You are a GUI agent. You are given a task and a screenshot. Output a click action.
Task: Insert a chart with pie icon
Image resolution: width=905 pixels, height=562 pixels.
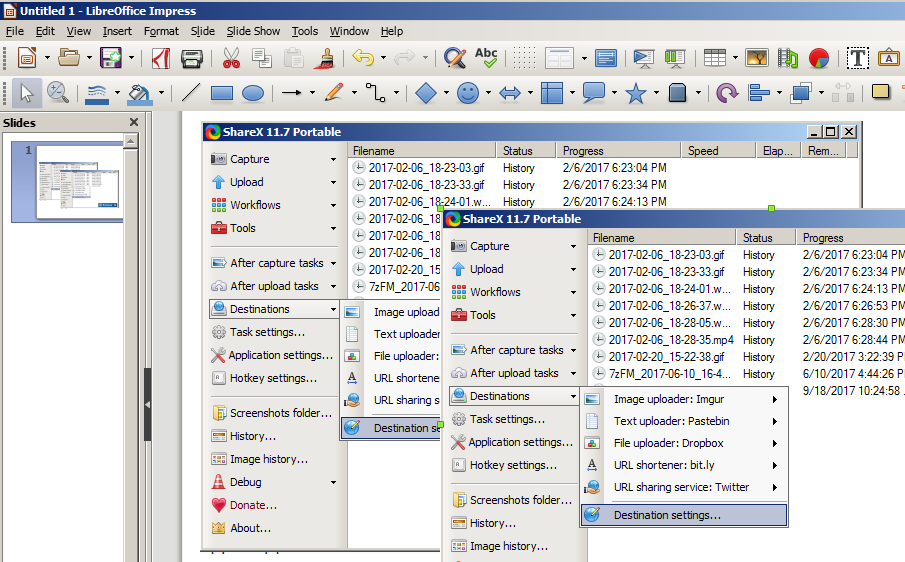(x=818, y=58)
